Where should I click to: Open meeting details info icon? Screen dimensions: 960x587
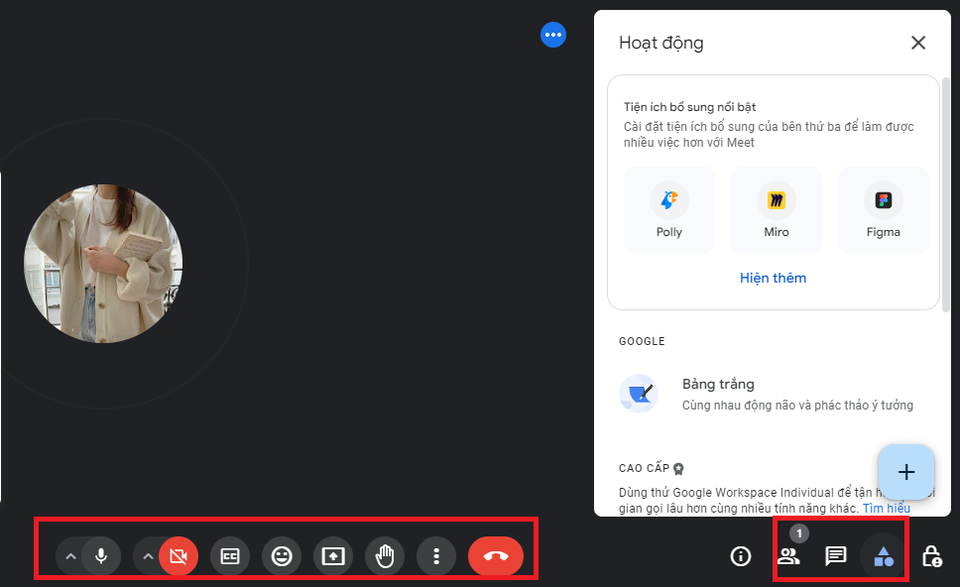741,556
